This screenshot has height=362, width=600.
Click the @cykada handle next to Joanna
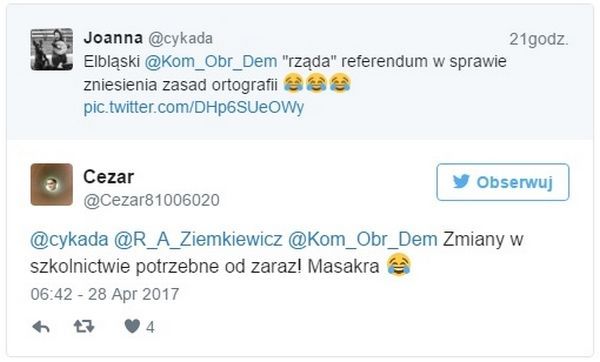pos(181,39)
